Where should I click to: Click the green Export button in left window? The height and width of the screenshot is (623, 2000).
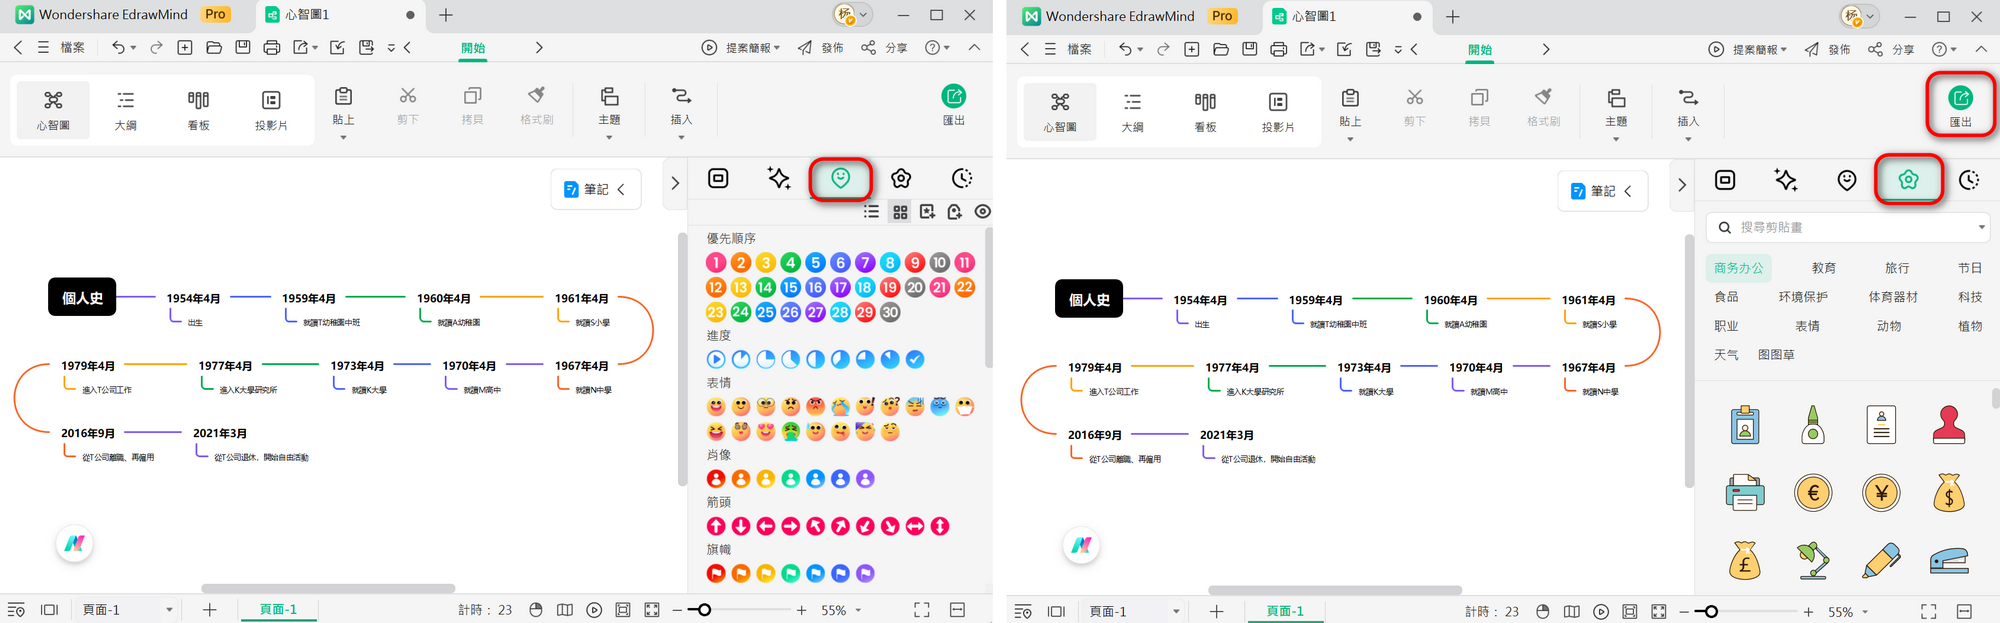[953, 104]
